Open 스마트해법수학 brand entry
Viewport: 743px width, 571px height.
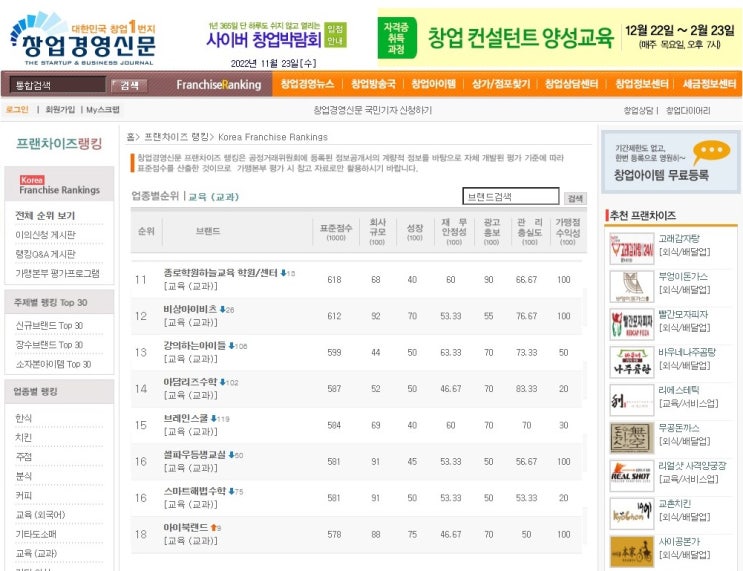194,491
